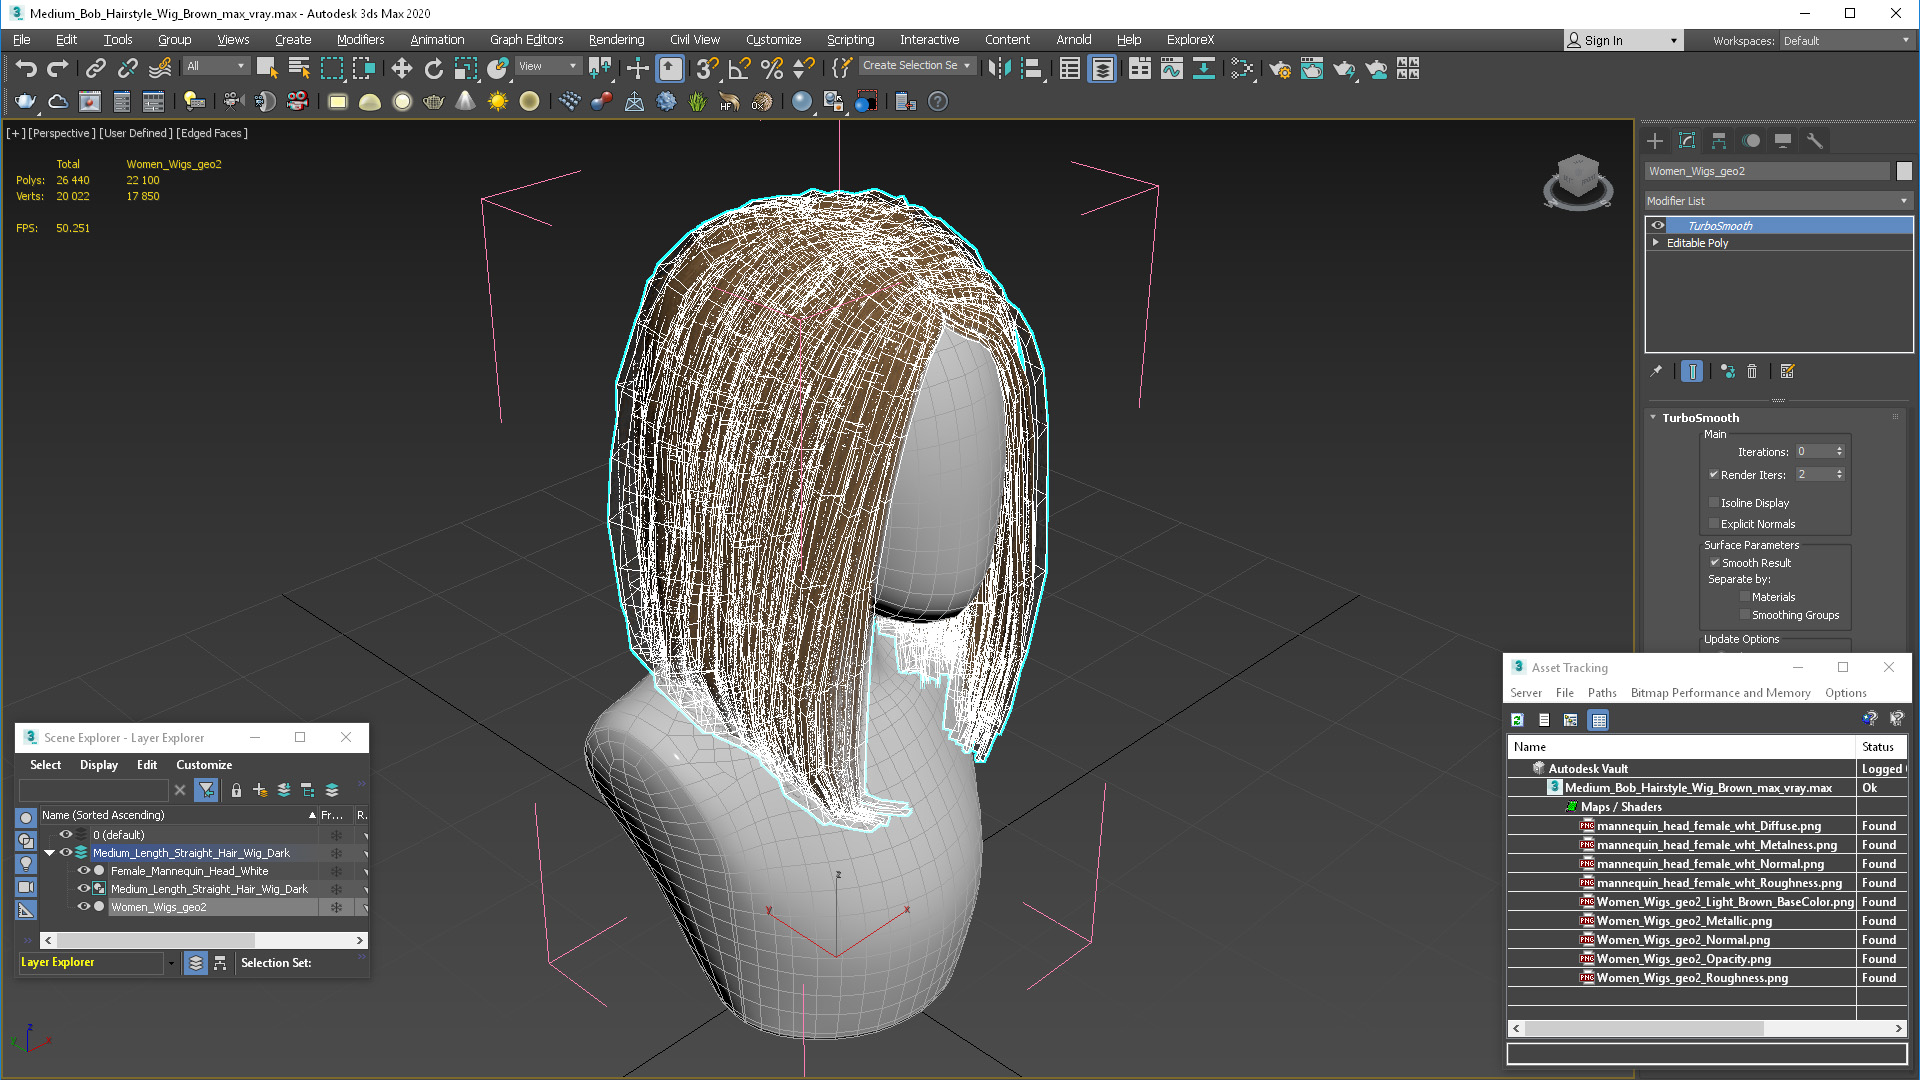Click the Undo arrow in the main toolbar
The image size is (1920, 1080).
[26, 68]
